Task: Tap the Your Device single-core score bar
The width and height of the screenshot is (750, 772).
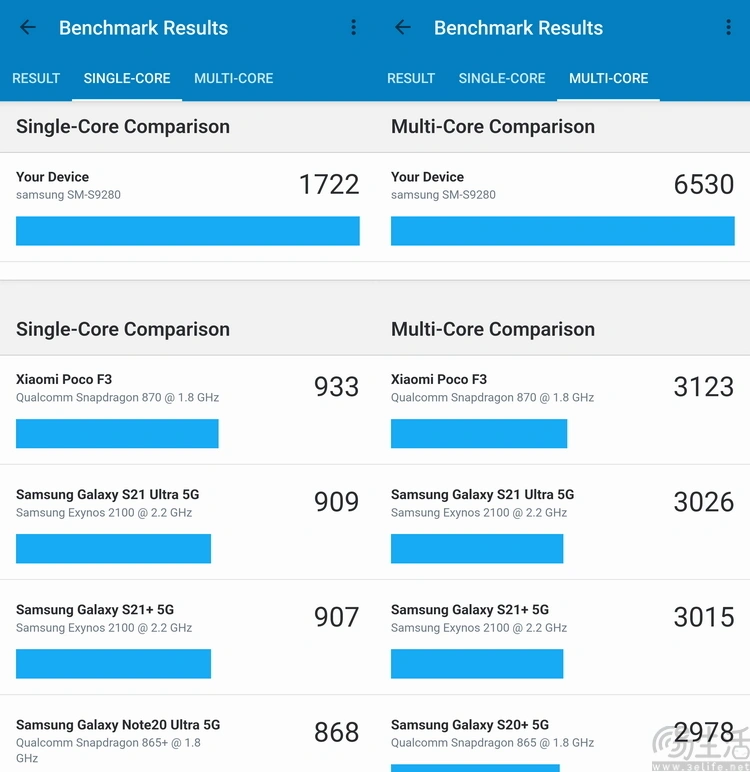Action: (x=188, y=231)
